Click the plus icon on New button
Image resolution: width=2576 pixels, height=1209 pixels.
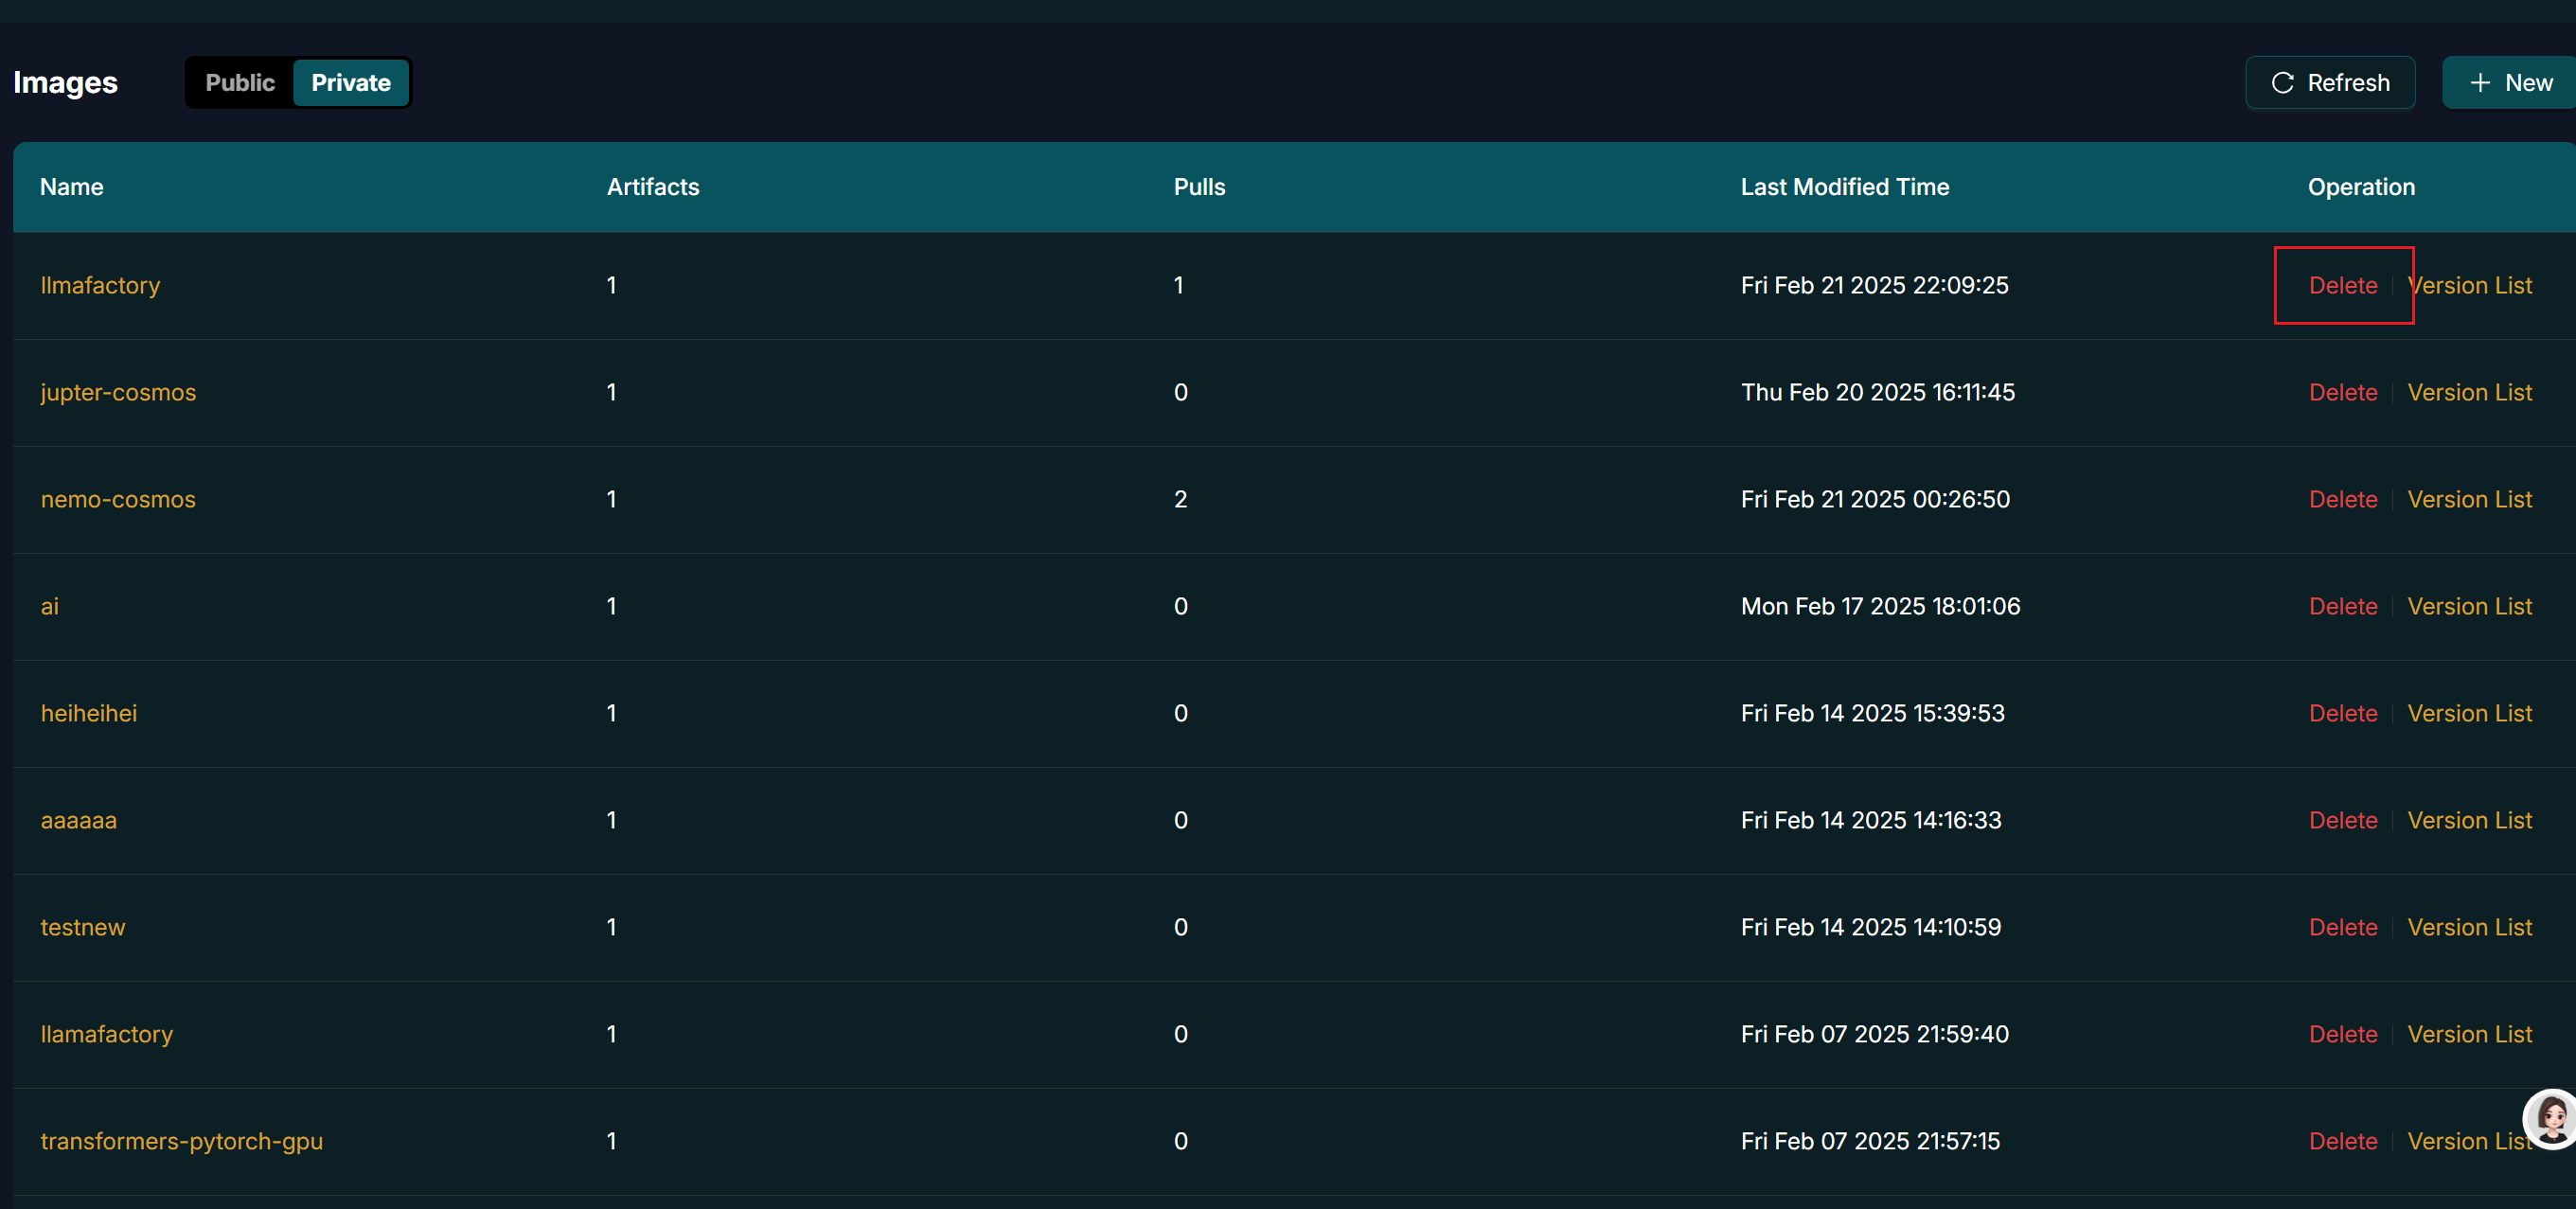(2479, 83)
